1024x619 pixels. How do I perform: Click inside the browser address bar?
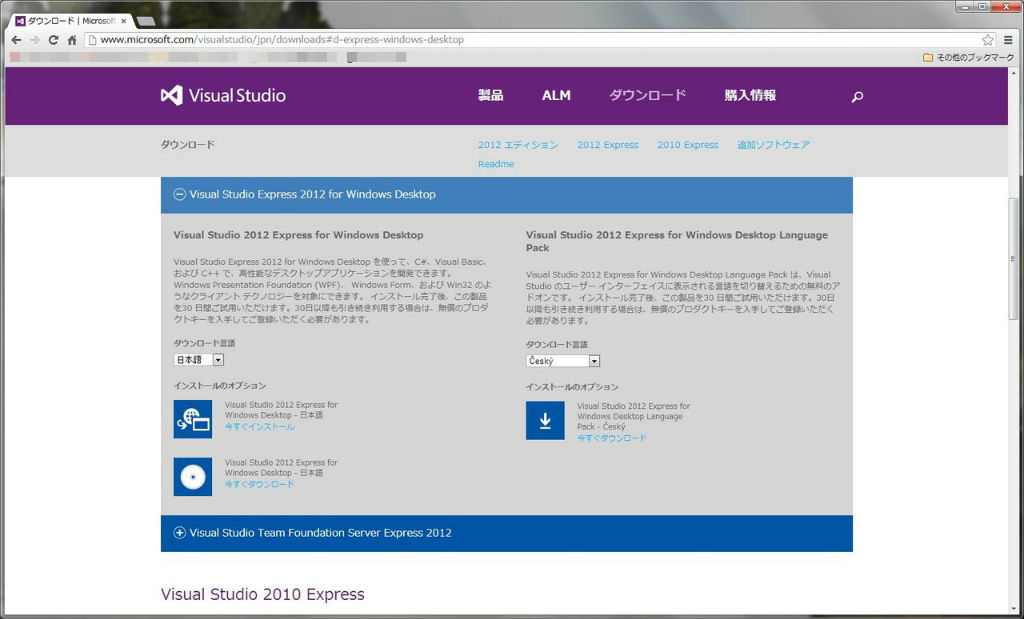[x=400, y=40]
